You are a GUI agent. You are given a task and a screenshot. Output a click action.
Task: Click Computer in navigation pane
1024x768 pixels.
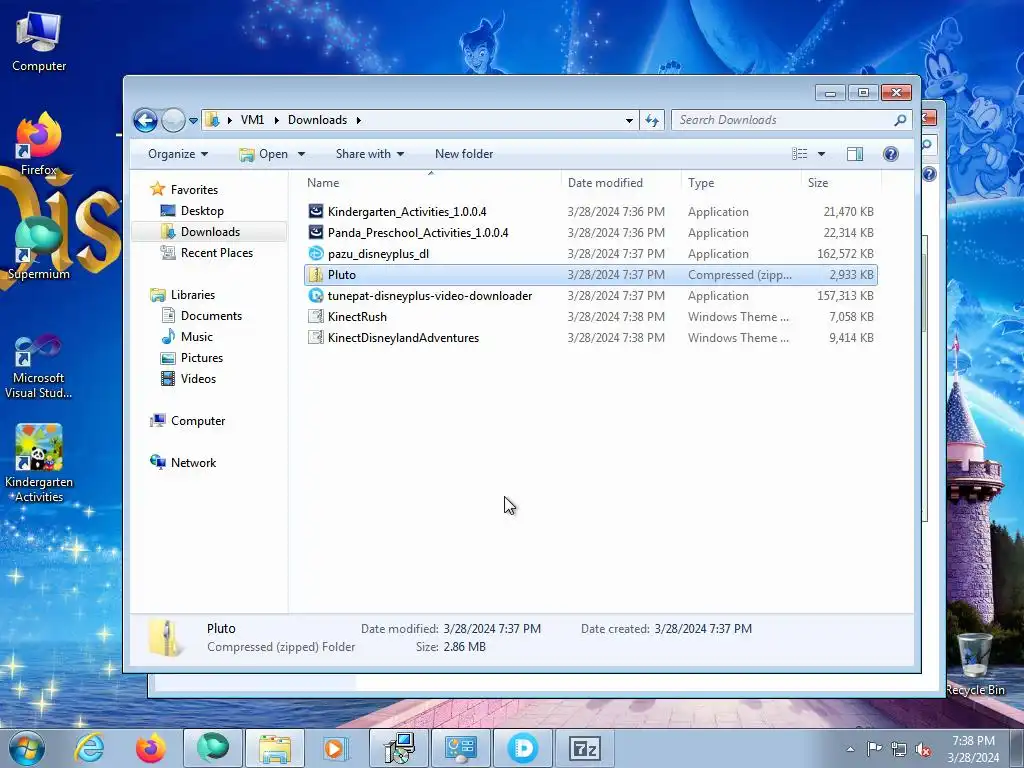click(187, 421)
